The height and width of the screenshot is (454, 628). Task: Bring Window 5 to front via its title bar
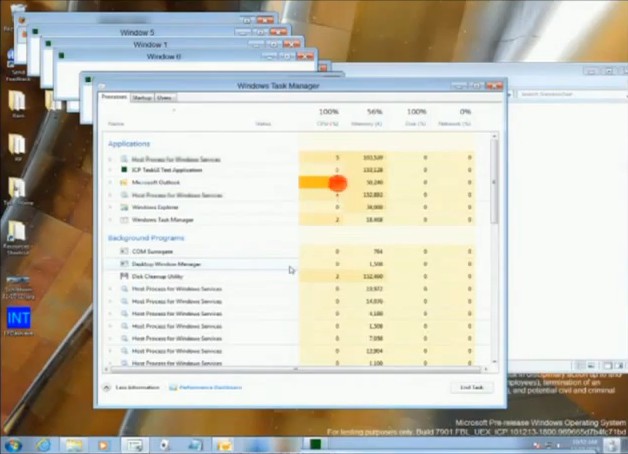(x=137, y=32)
